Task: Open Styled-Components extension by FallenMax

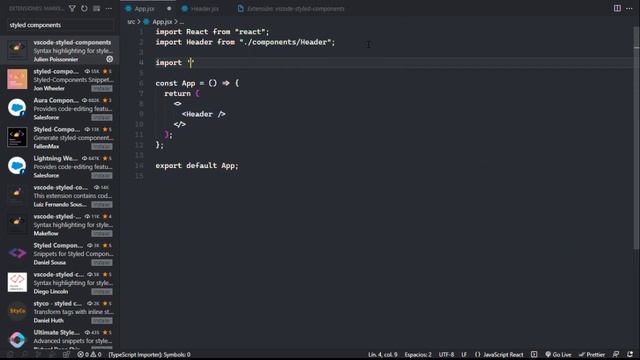Action: [x=60, y=137]
